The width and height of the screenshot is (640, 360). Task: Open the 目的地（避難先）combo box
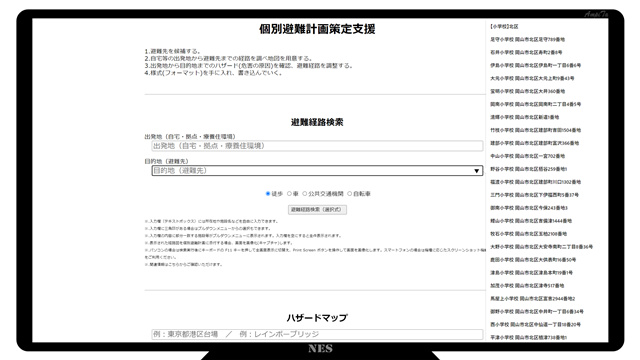tap(317, 171)
